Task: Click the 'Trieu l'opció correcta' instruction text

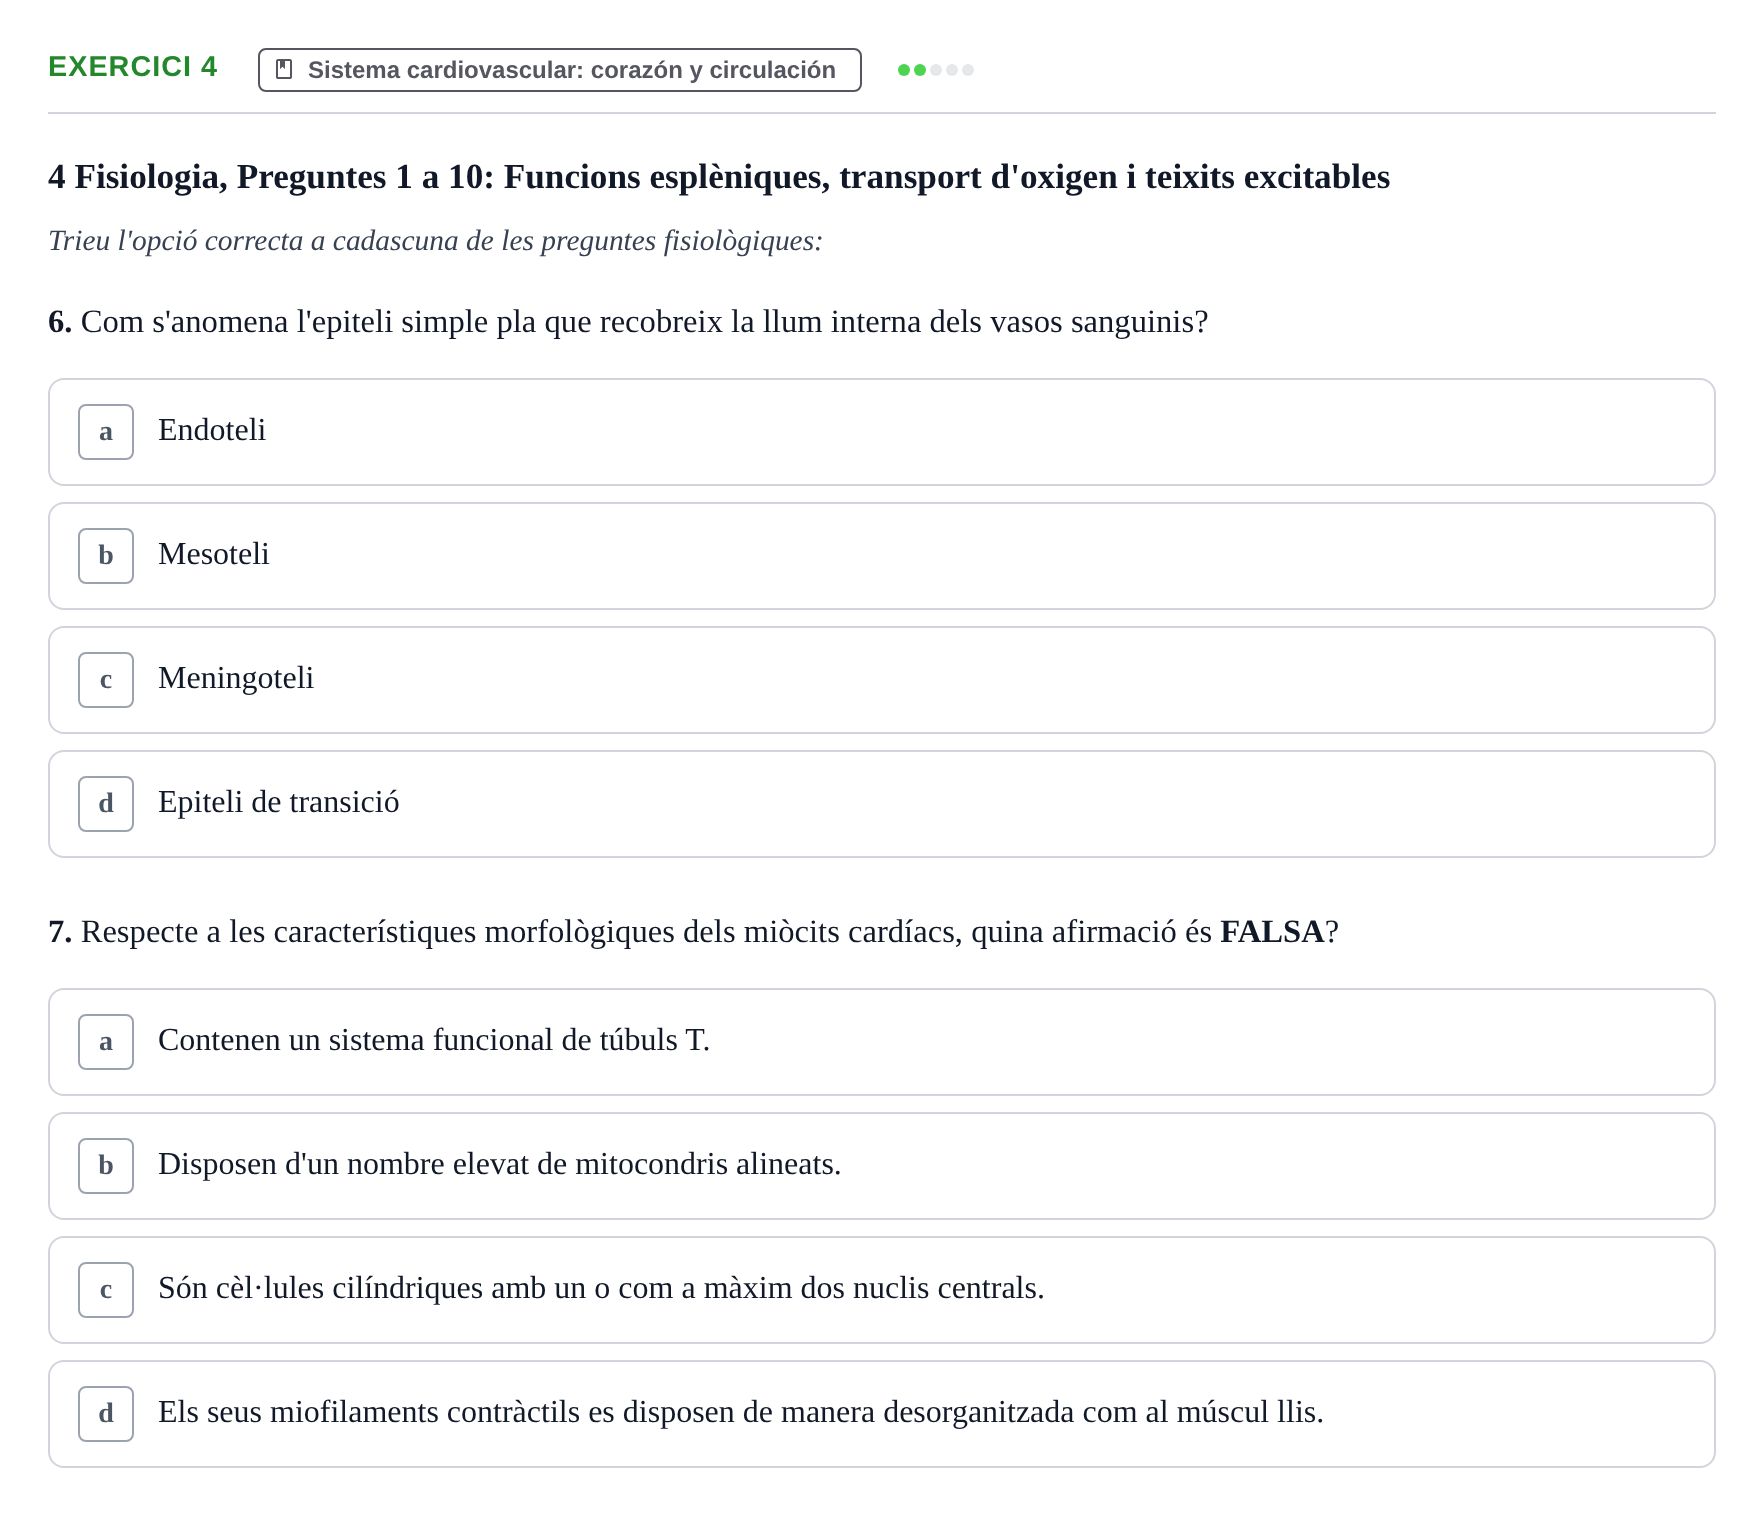Action: pyautogui.click(x=435, y=241)
